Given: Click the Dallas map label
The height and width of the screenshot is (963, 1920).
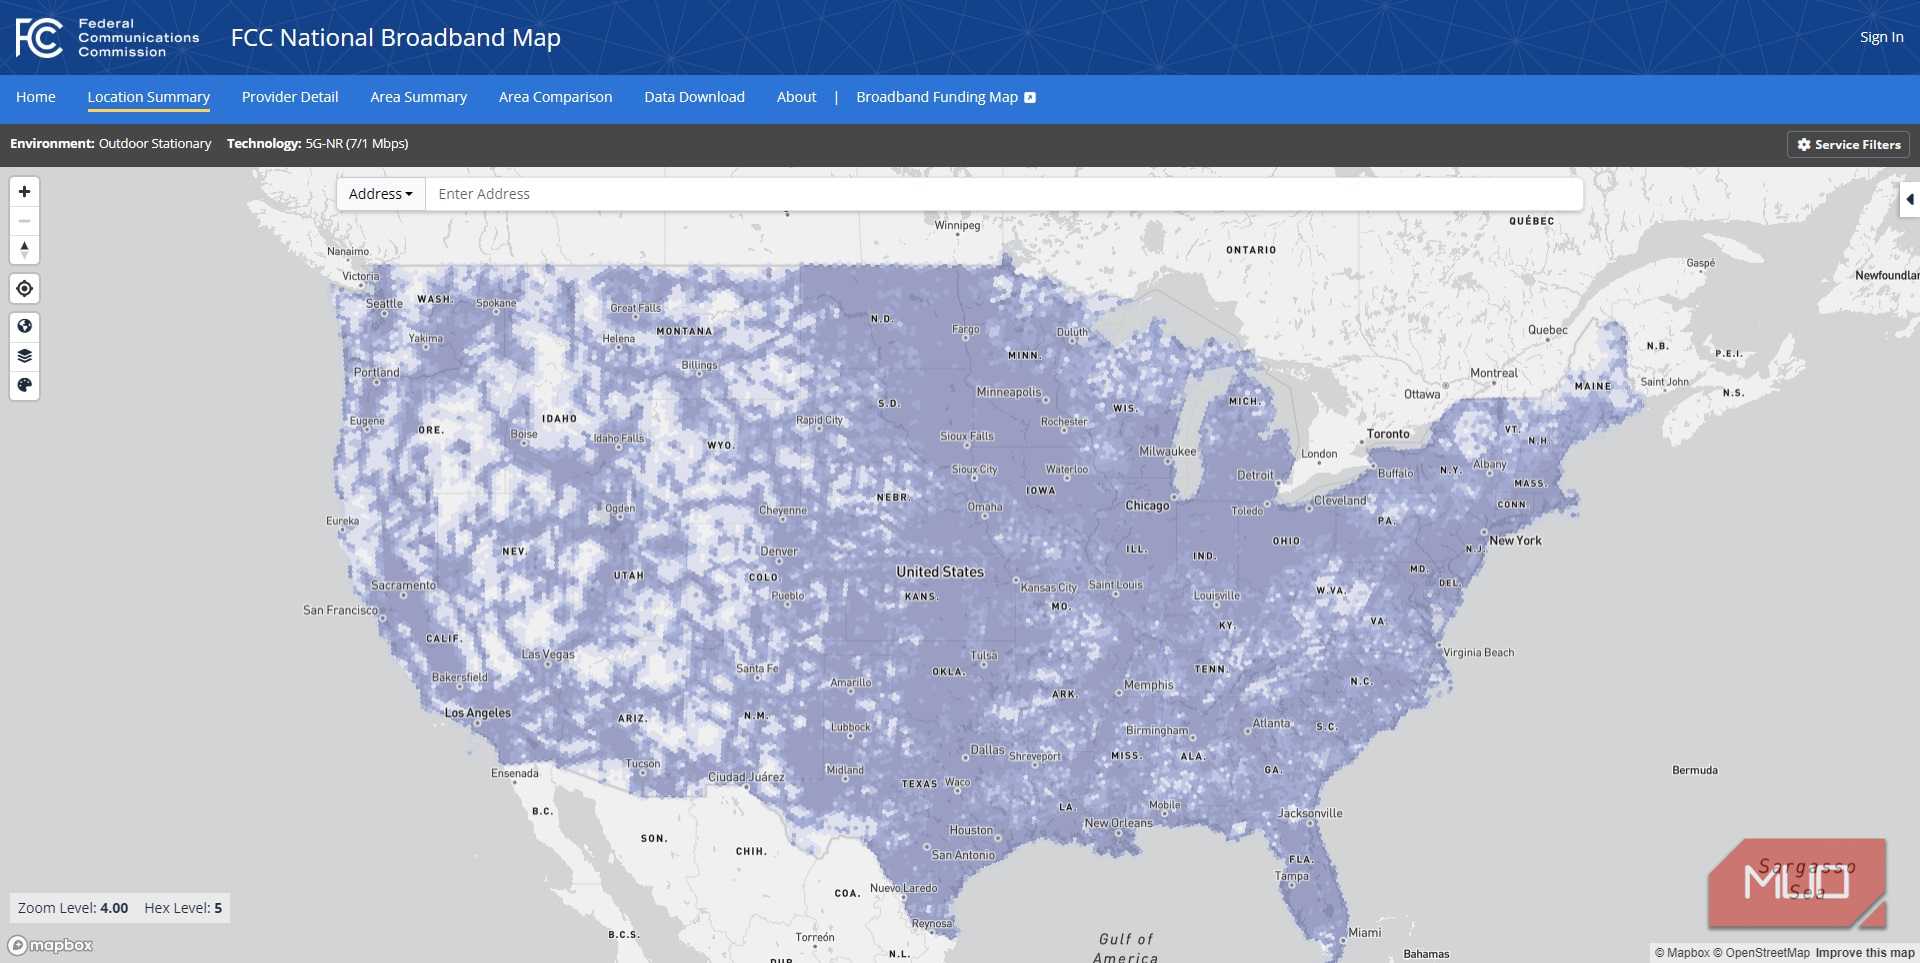Looking at the screenshot, I should (x=987, y=750).
